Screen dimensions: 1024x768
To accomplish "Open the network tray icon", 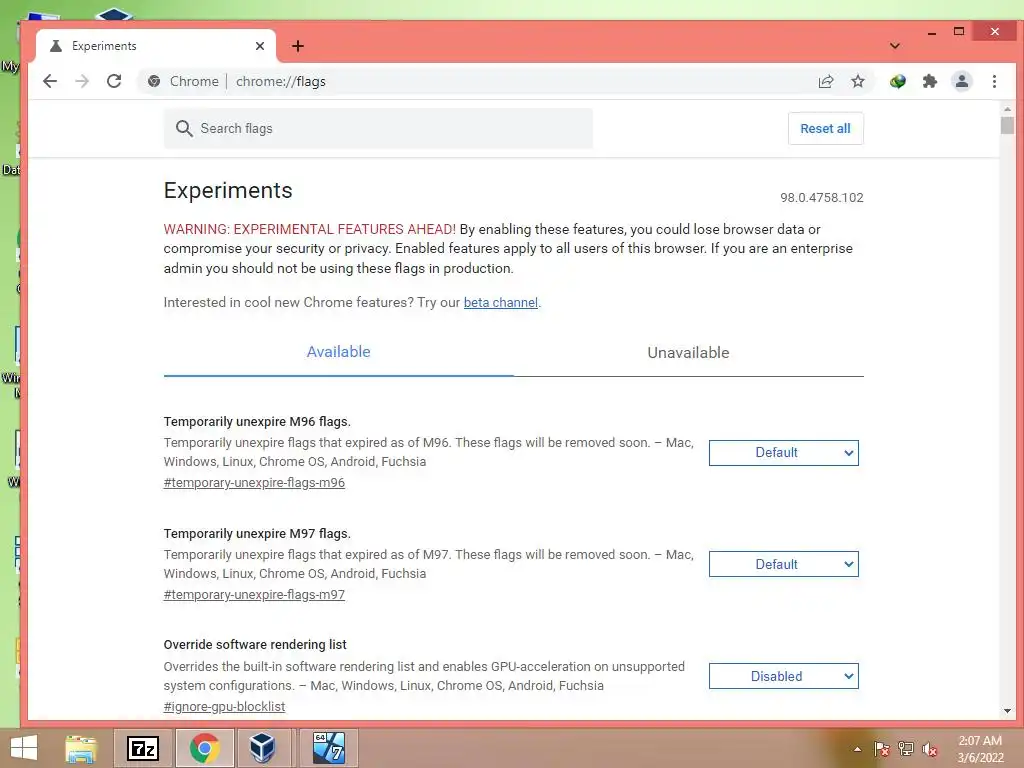I will pos(906,749).
